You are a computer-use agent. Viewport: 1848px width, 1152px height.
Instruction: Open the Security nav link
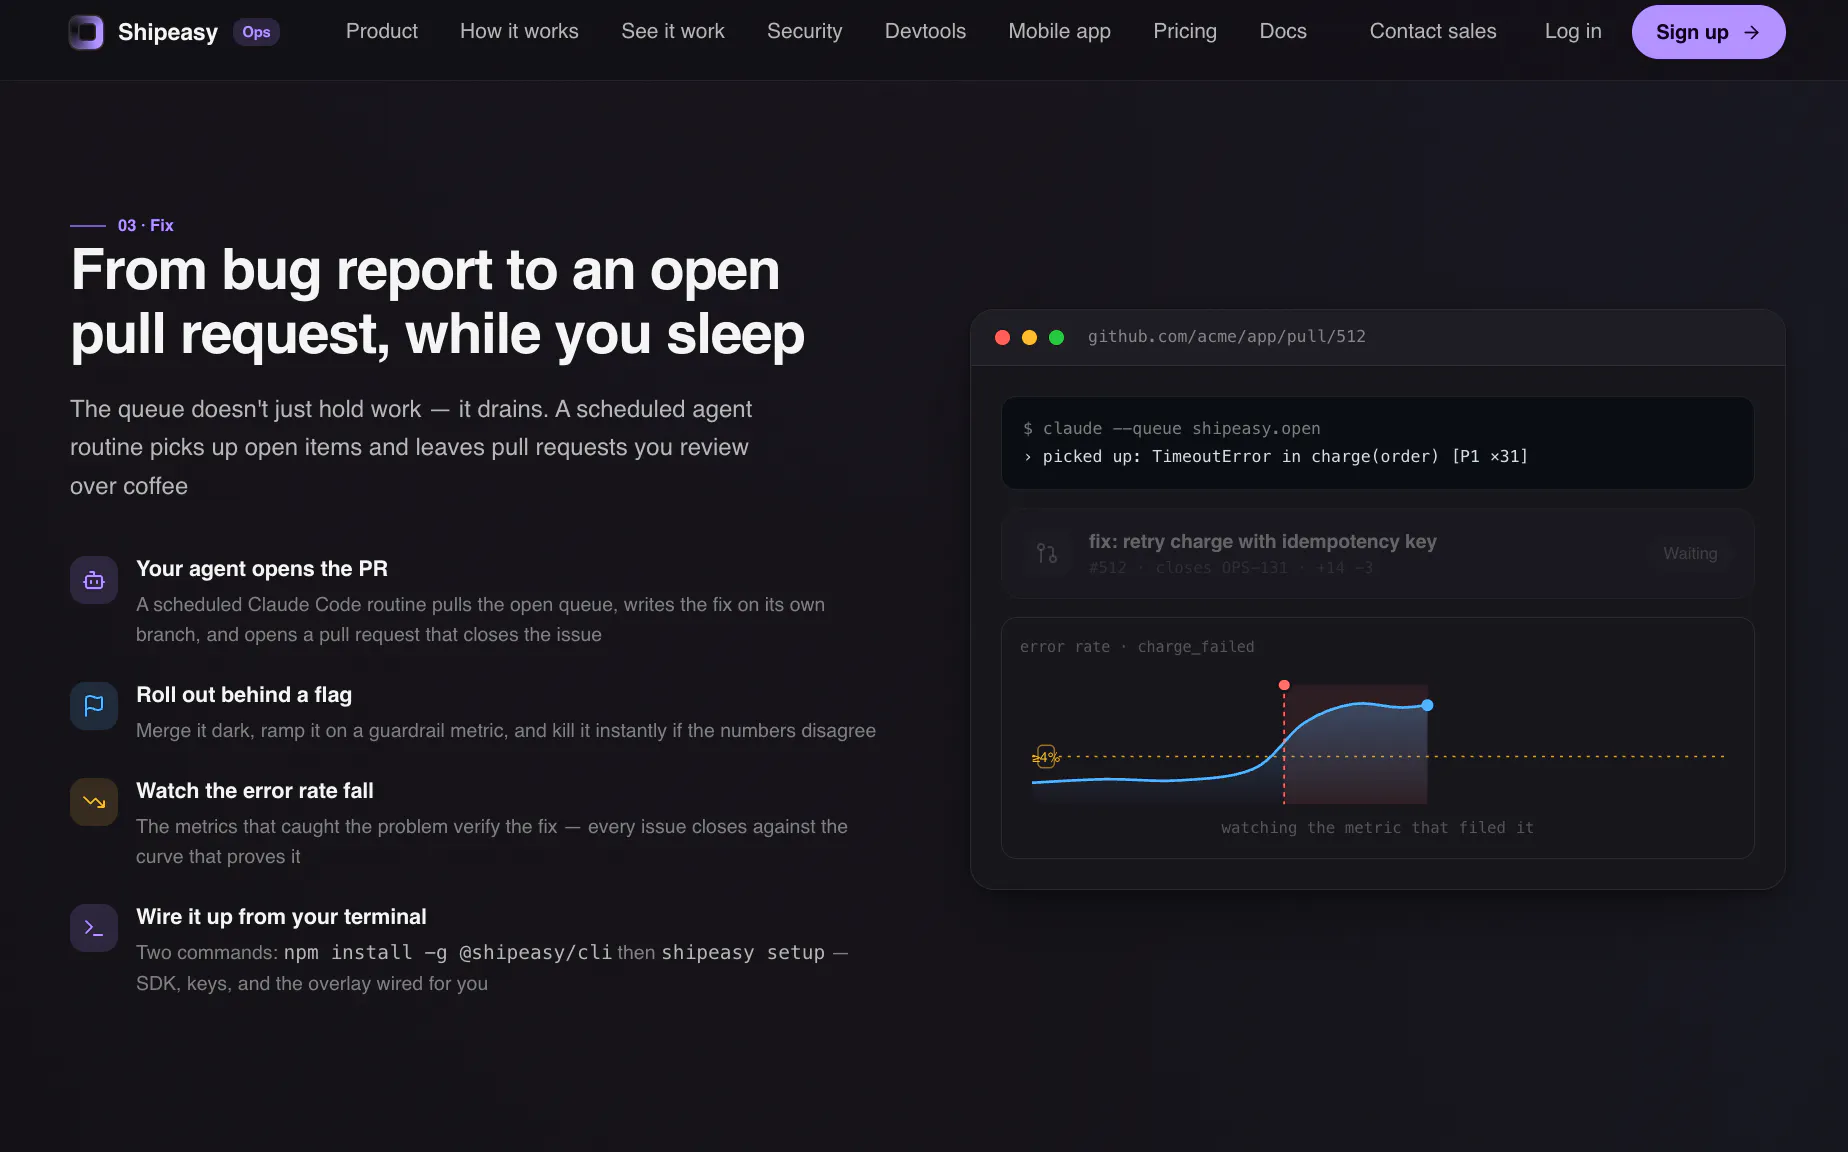[804, 31]
